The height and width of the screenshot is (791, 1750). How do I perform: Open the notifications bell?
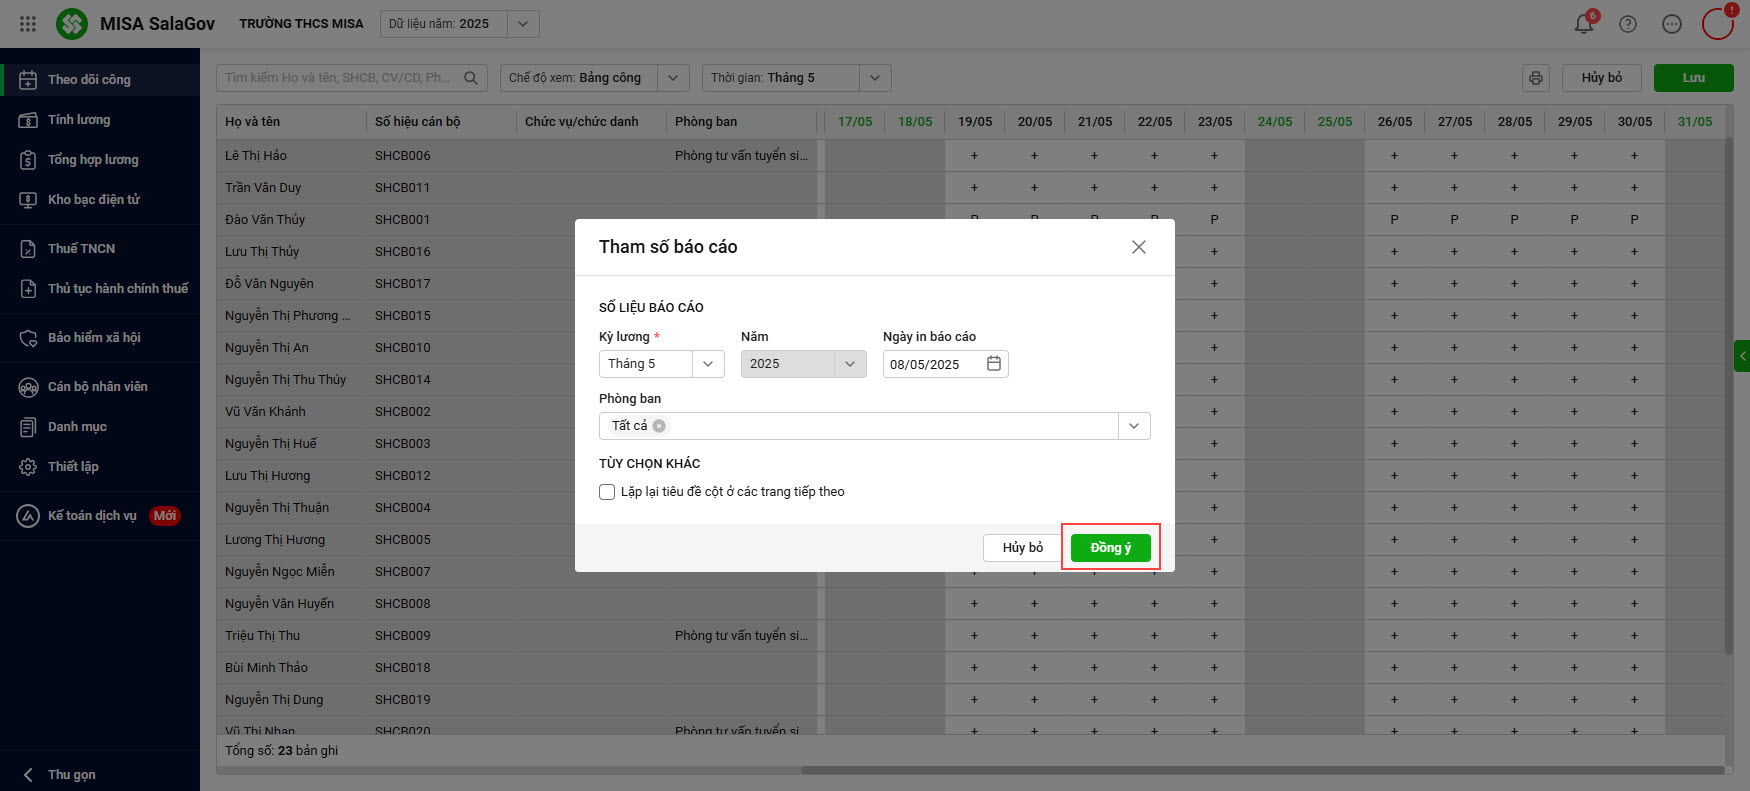coord(1584,24)
